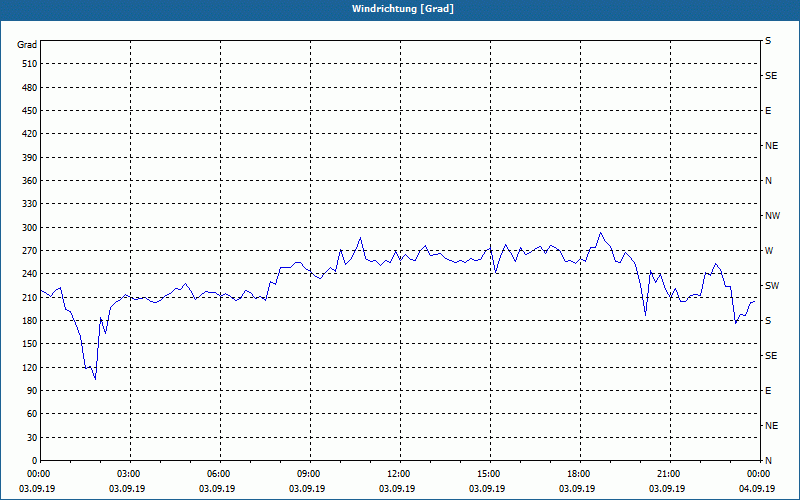800x500 pixels.
Task: Click the 480 value on the degree axis
Action: [x=30, y=88]
